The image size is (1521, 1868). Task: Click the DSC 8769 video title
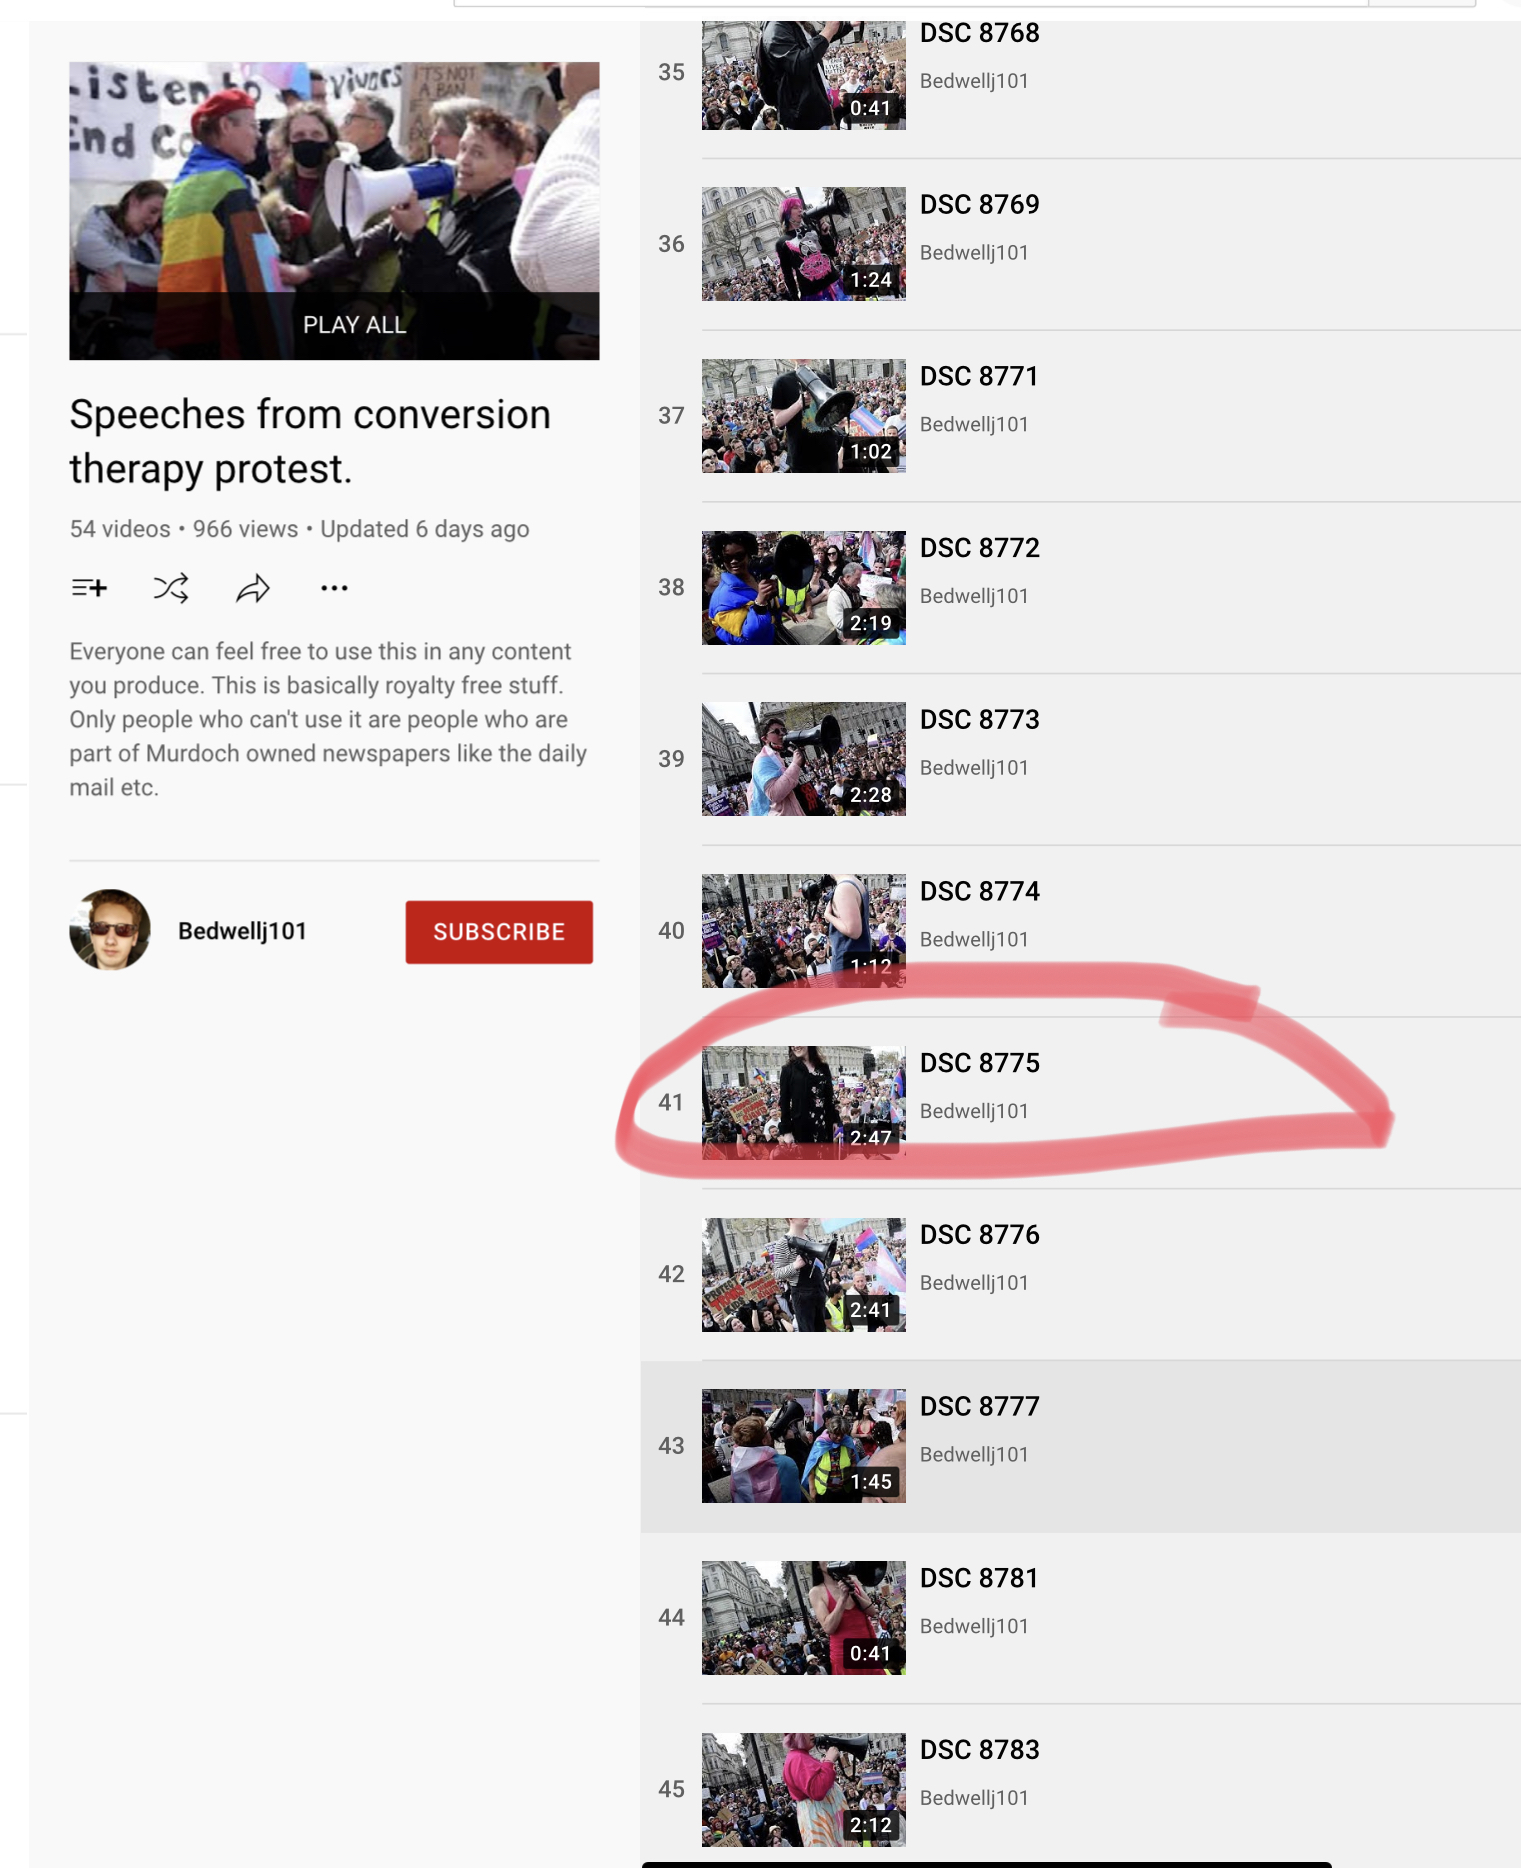(x=980, y=204)
